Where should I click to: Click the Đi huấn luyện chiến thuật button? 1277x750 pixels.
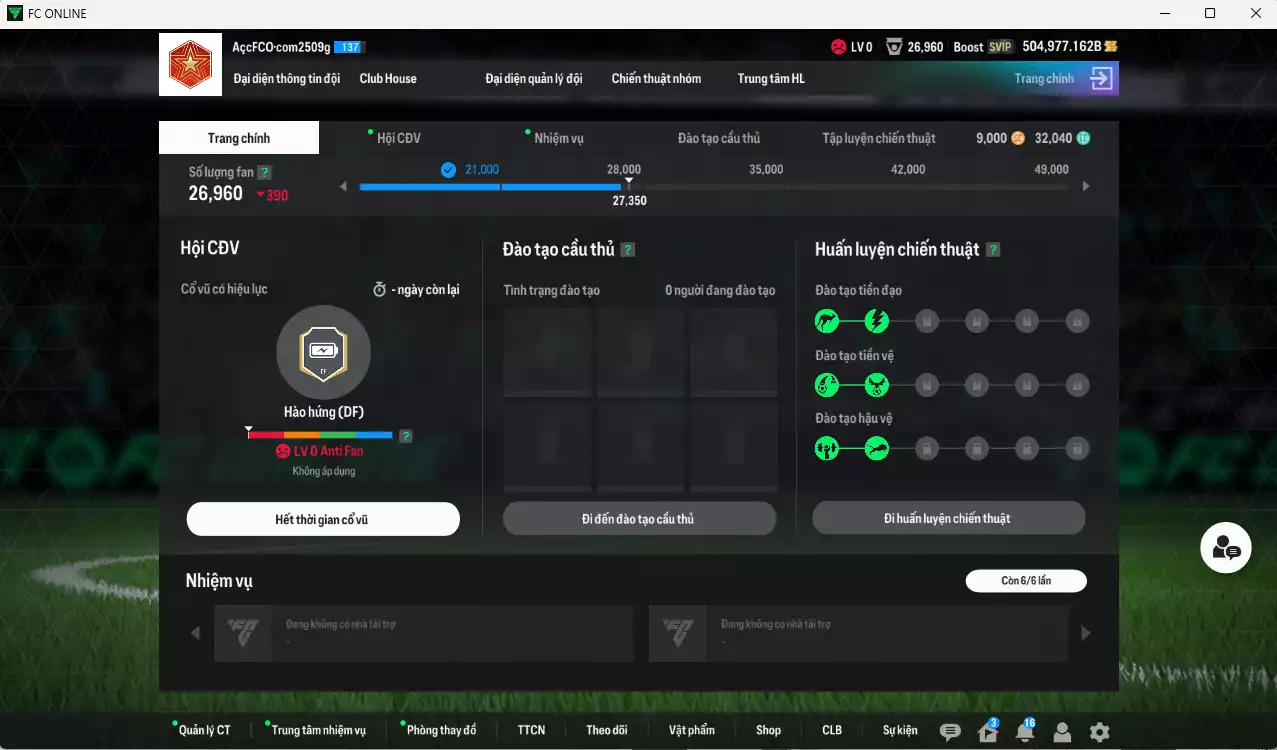pos(948,518)
